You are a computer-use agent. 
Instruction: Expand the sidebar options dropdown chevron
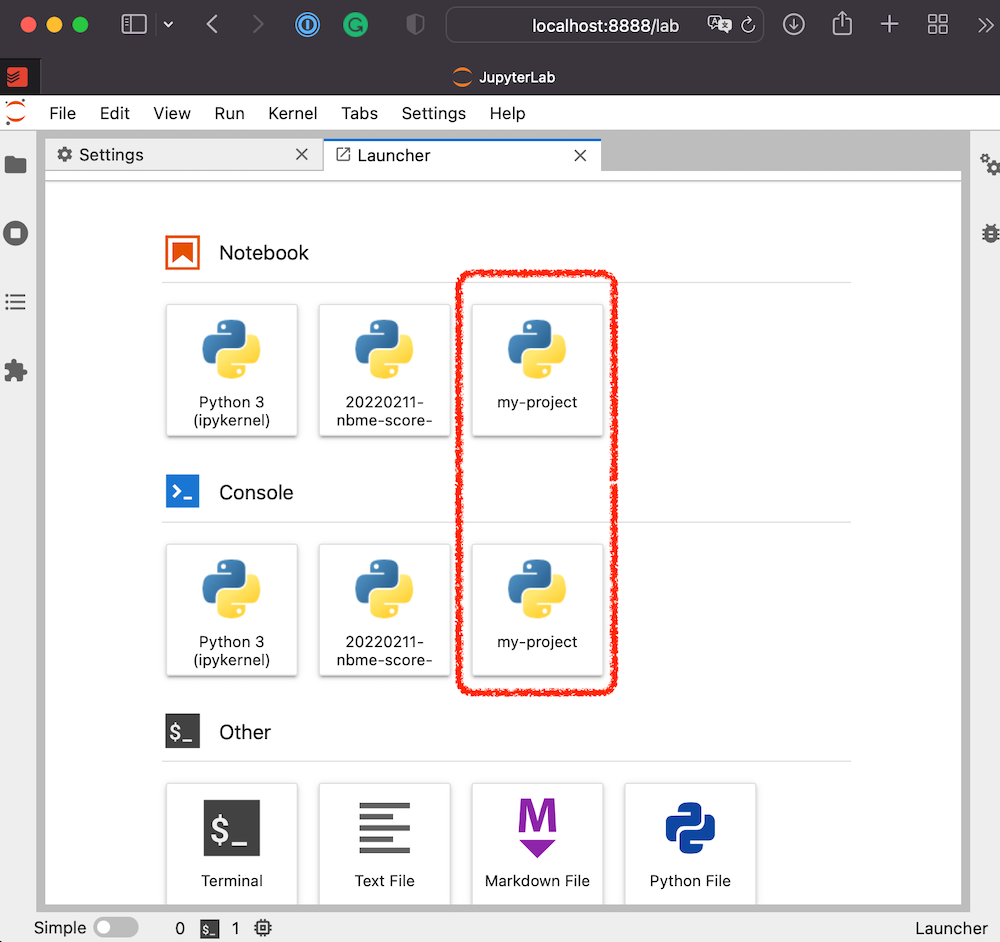click(168, 25)
